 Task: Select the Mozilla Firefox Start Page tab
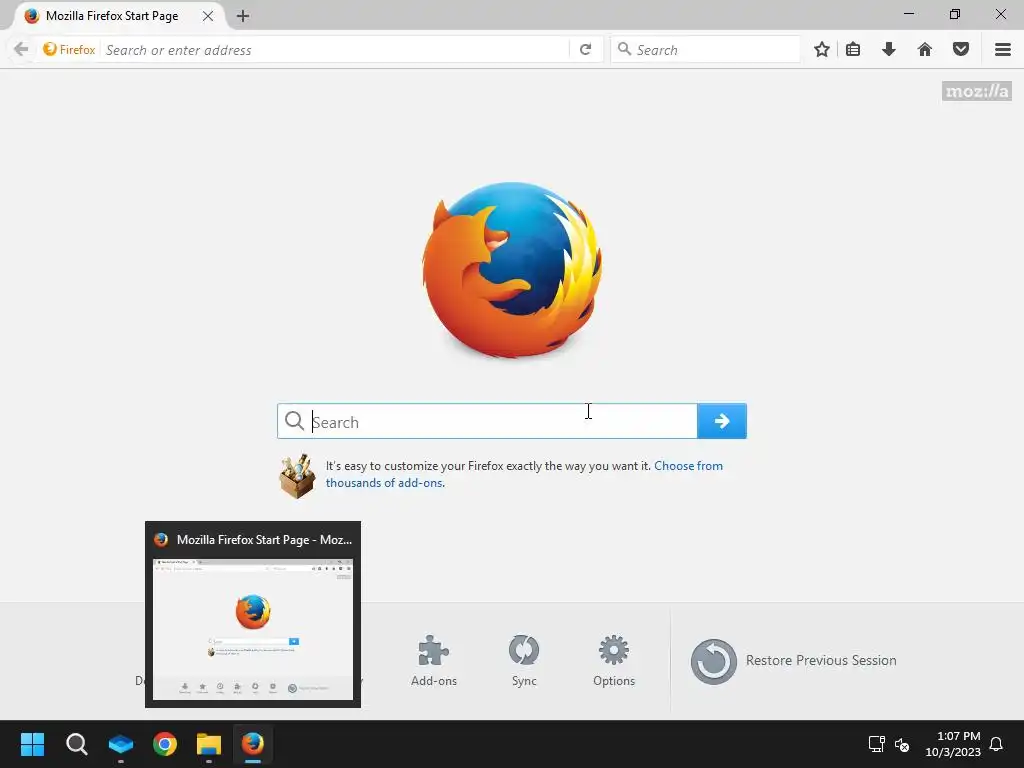(x=112, y=16)
